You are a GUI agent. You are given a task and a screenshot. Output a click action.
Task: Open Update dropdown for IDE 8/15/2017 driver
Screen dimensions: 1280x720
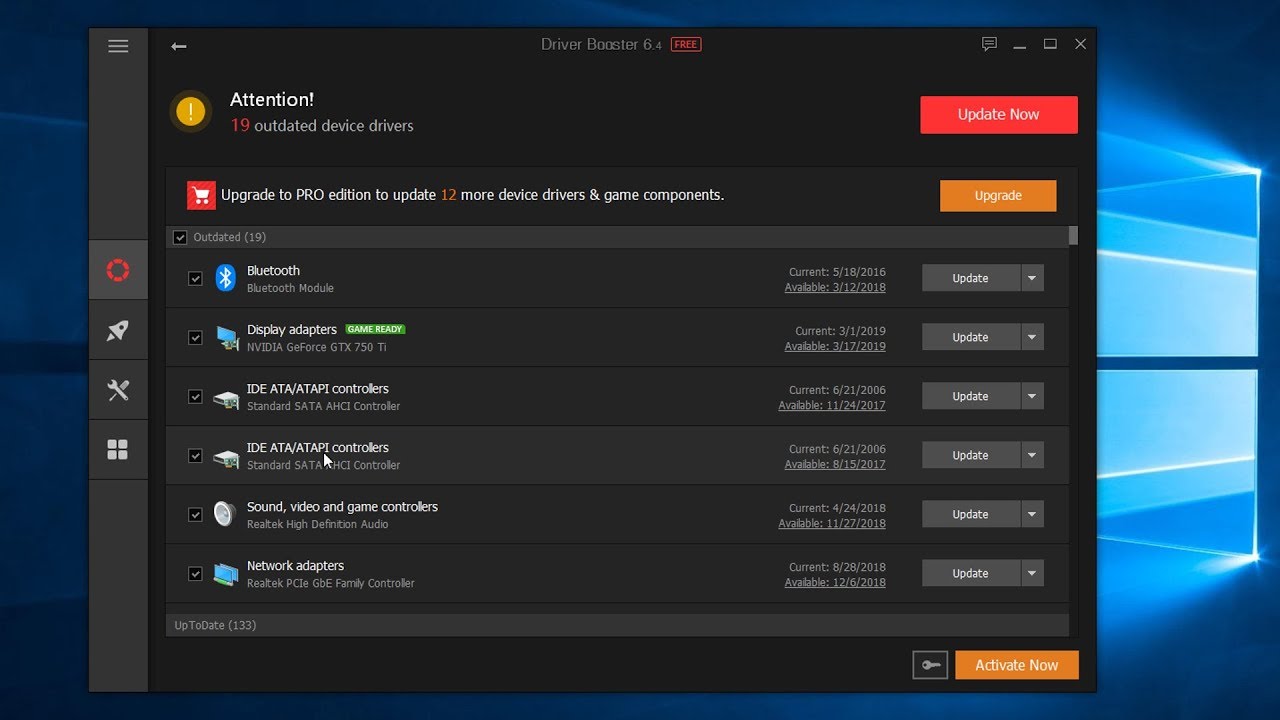[x=1032, y=455]
